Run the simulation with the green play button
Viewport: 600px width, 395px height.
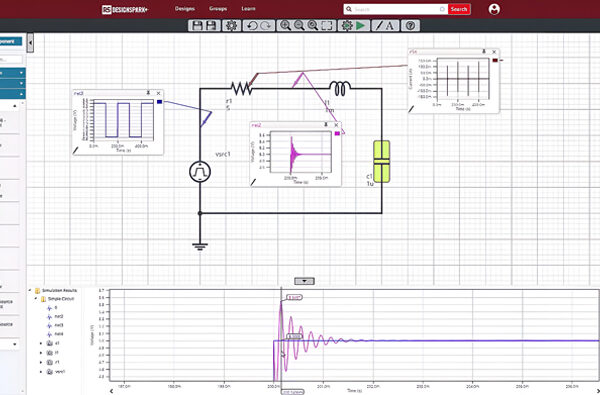tap(360, 26)
